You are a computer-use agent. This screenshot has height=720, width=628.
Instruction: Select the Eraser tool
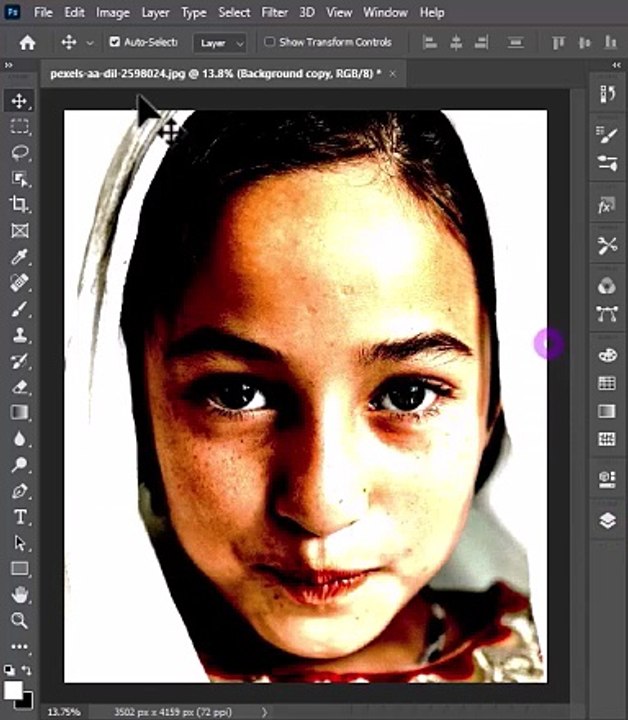[19, 387]
